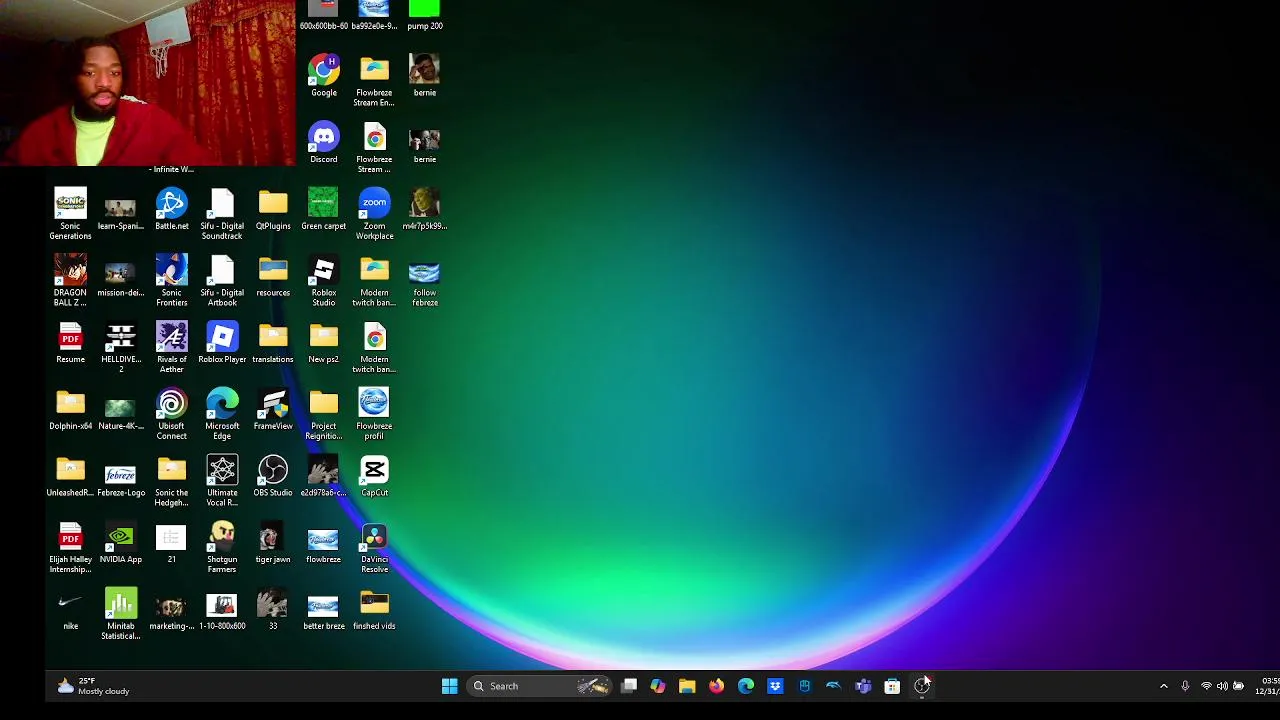Select the tiger jawn image file
The width and height of the screenshot is (1280, 720).
click(x=273, y=543)
